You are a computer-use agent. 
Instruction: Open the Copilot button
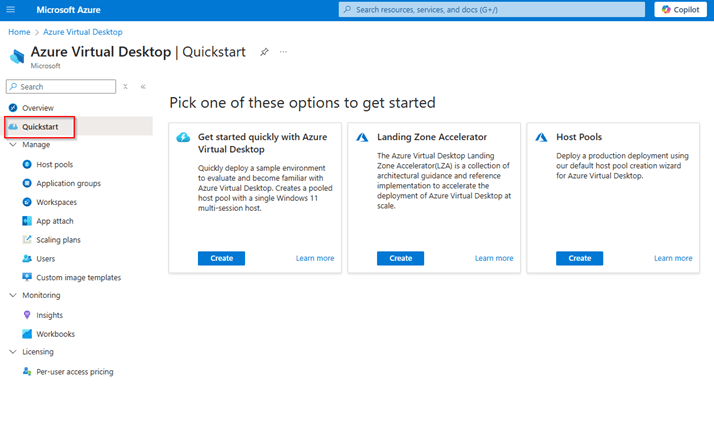(681, 9)
